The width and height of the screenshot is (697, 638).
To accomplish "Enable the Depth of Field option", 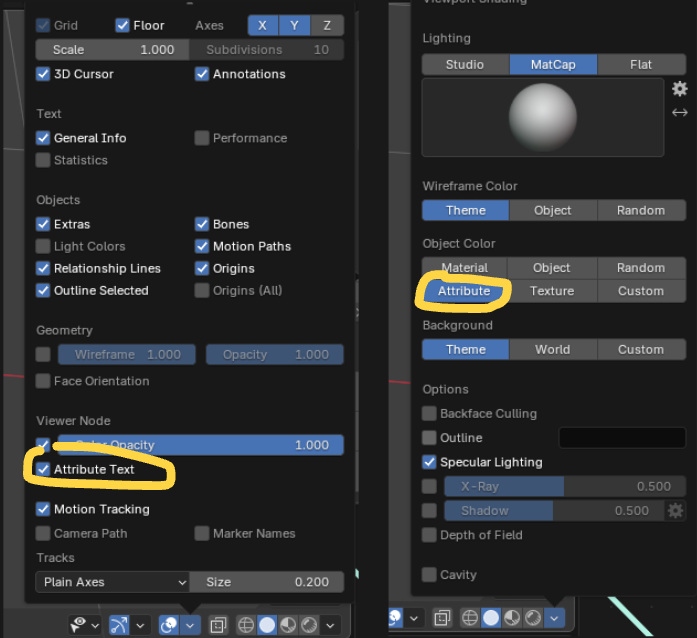I will (x=429, y=535).
